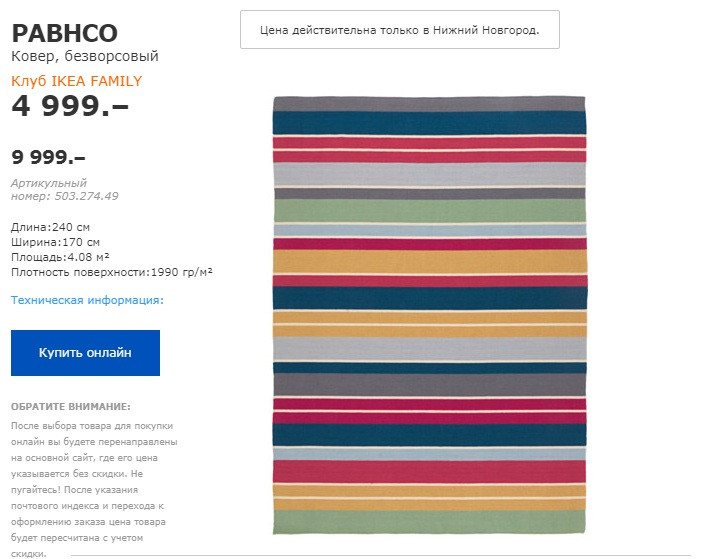Click the Ширина: 170 см line
The height and width of the screenshot is (559, 705).
tap(55, 242)
